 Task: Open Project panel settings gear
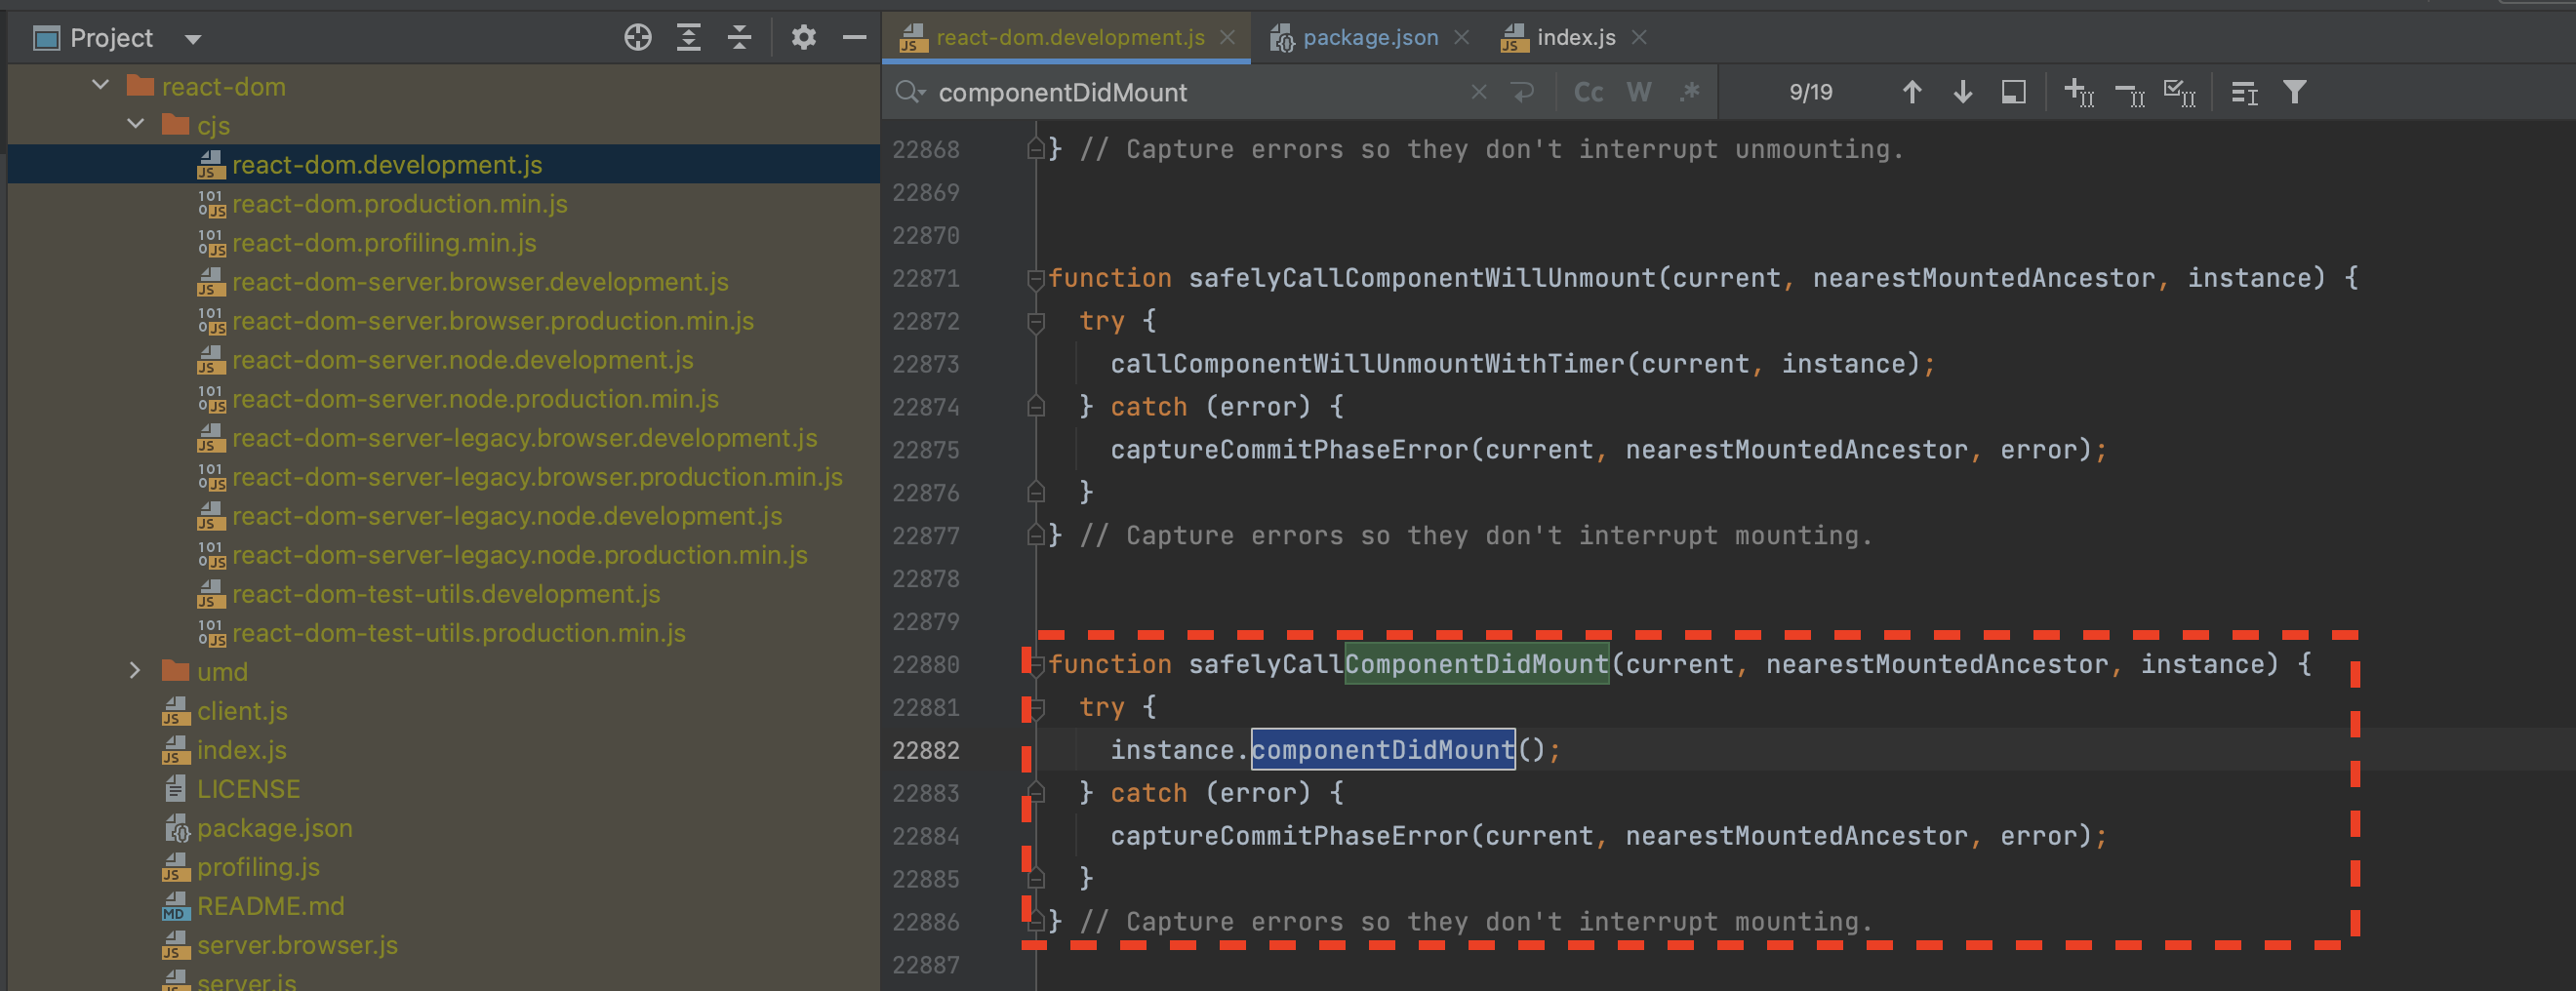804,38
